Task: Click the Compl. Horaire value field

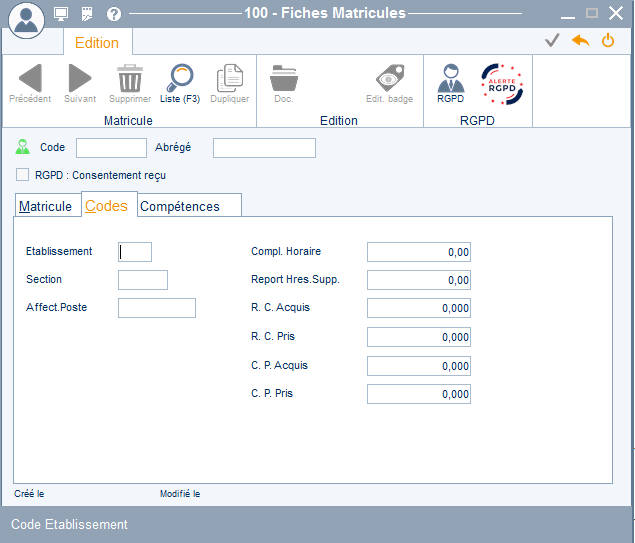Action: [419, 252]
